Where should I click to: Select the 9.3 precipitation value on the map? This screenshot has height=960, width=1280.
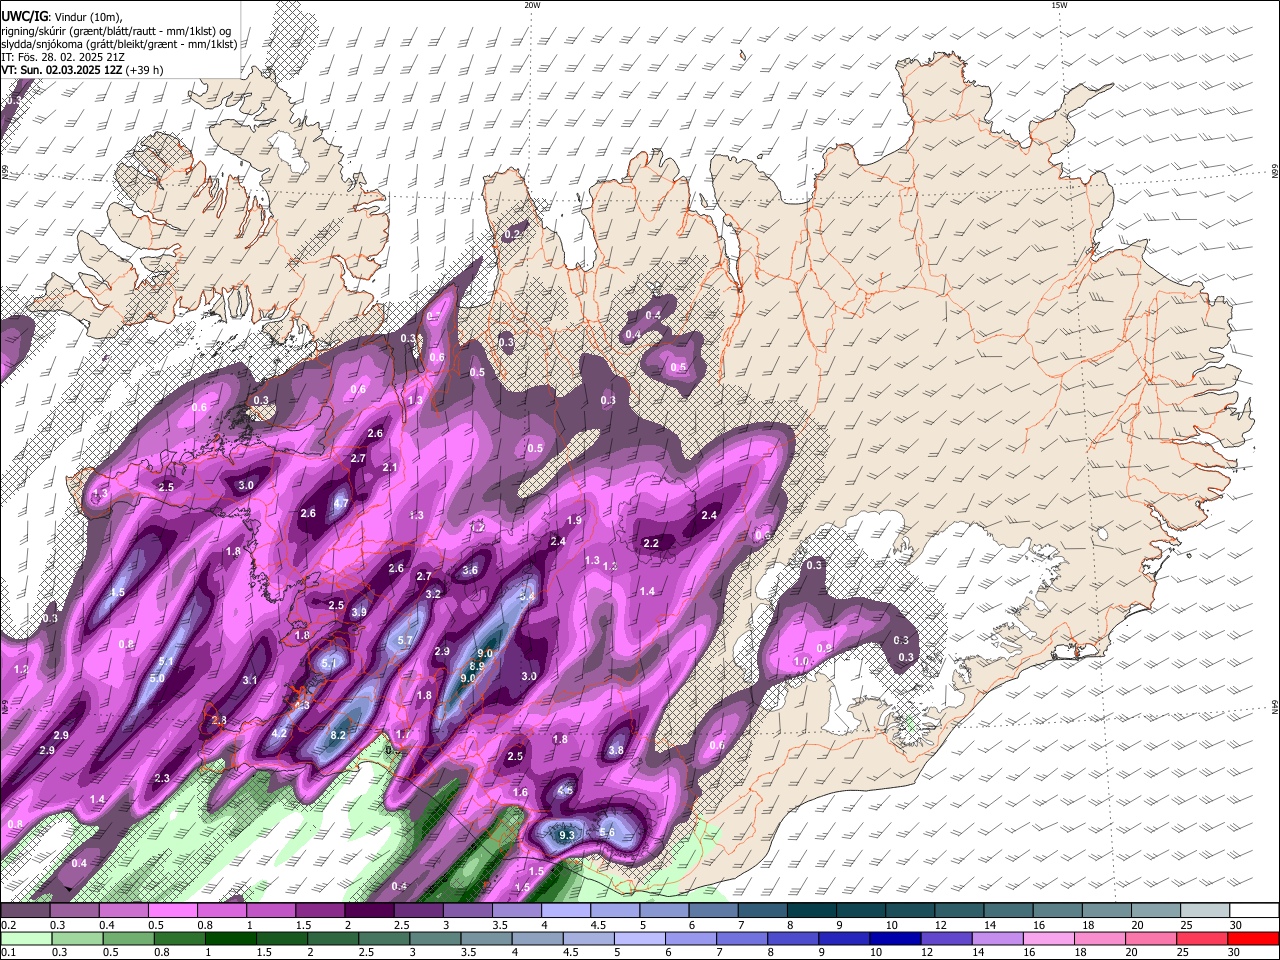pyautogui.click(x=567, y=835)
